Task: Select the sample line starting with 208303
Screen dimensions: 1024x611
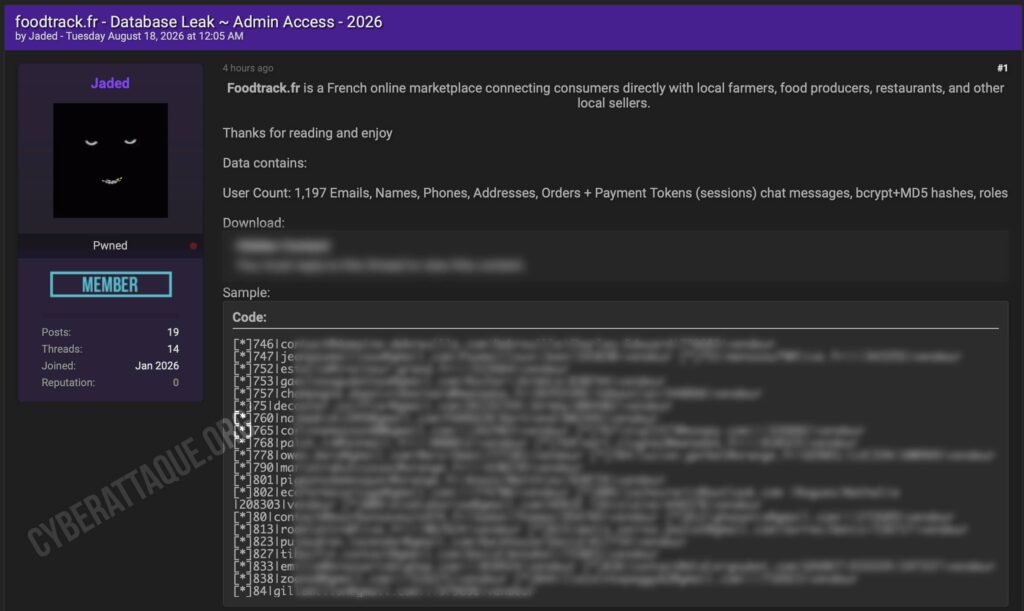Action: click(496, 505)
